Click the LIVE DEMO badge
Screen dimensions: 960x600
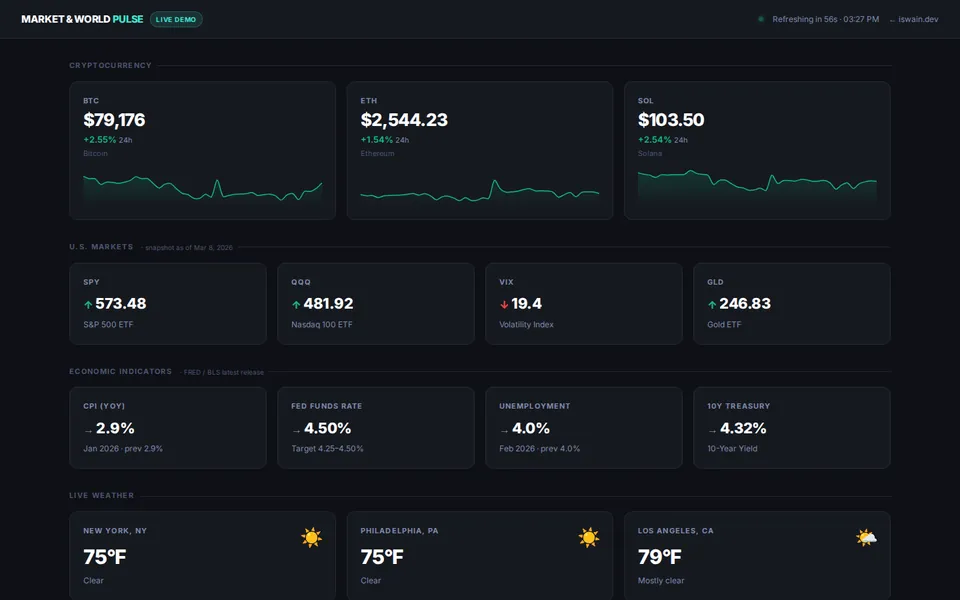176,19
